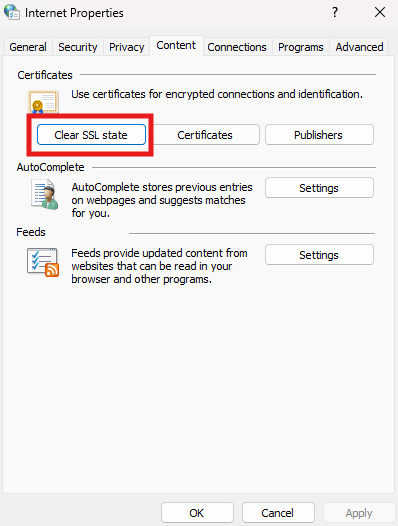This screenshot has height=526, width=398.
Task: Click the Apply button
Action: click(359, 513)
